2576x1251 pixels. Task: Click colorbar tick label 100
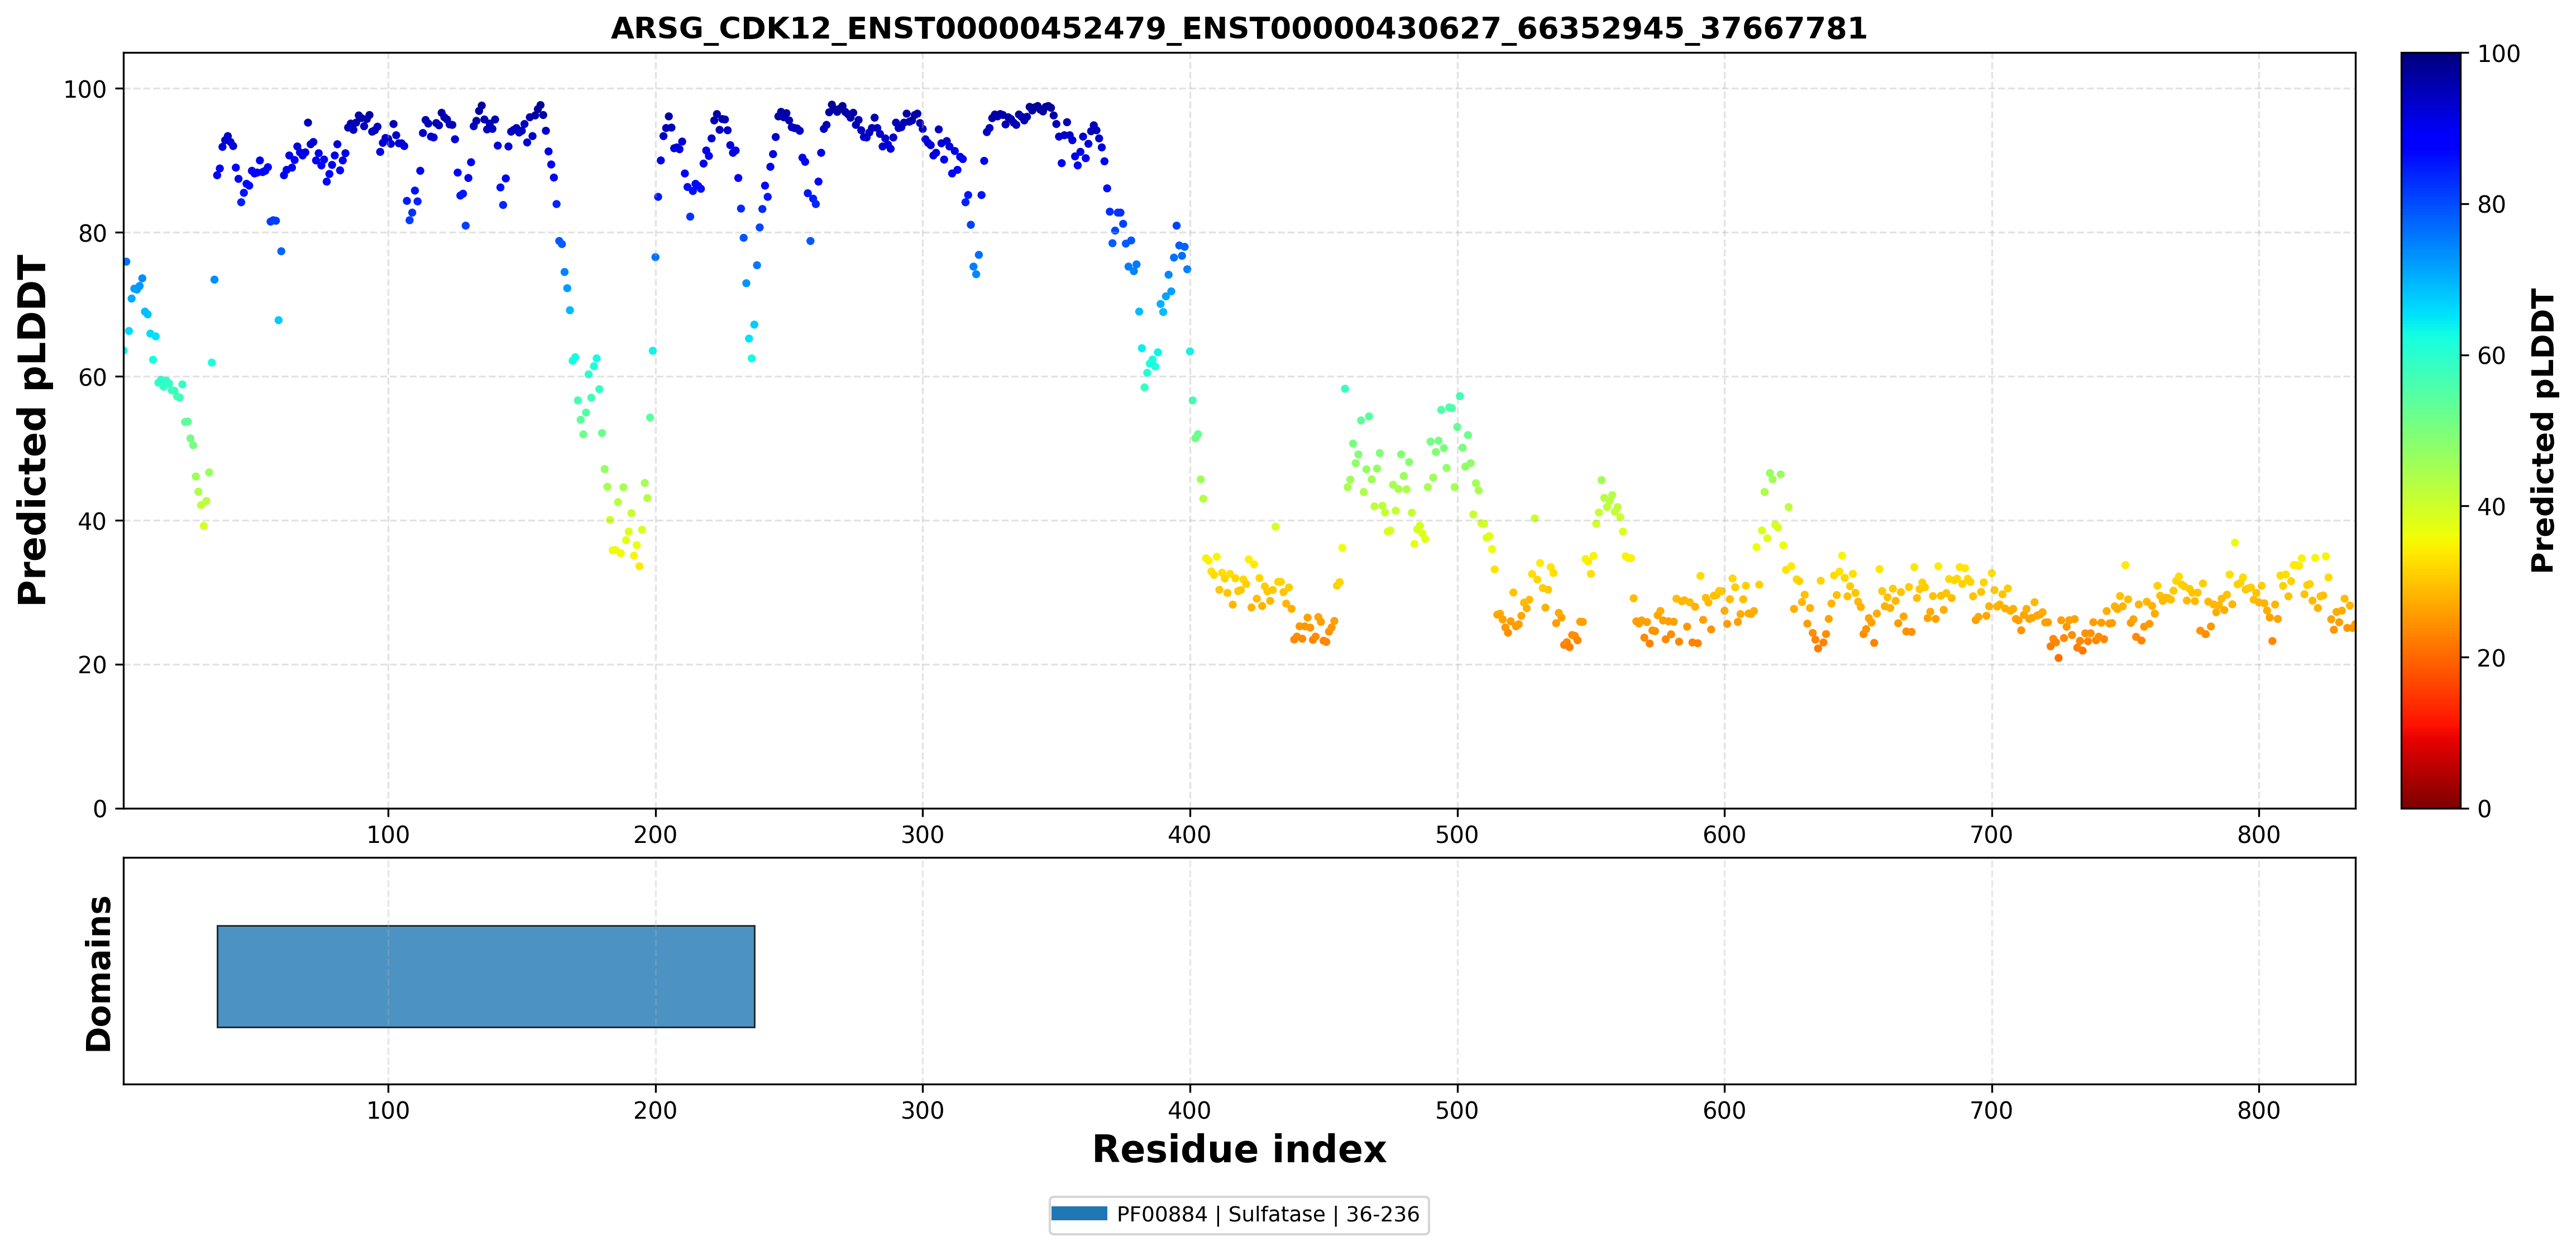[2498, 54]
